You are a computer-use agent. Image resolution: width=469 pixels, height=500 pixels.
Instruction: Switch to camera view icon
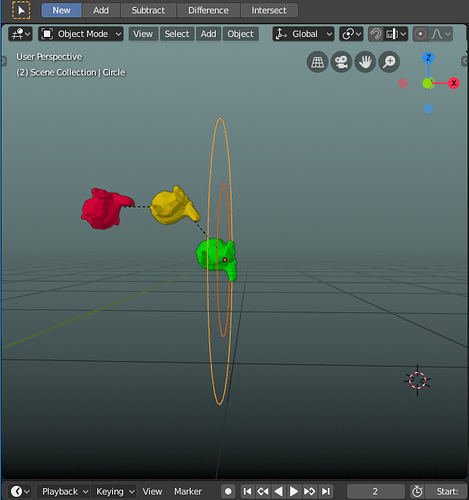tap(341, 62)
